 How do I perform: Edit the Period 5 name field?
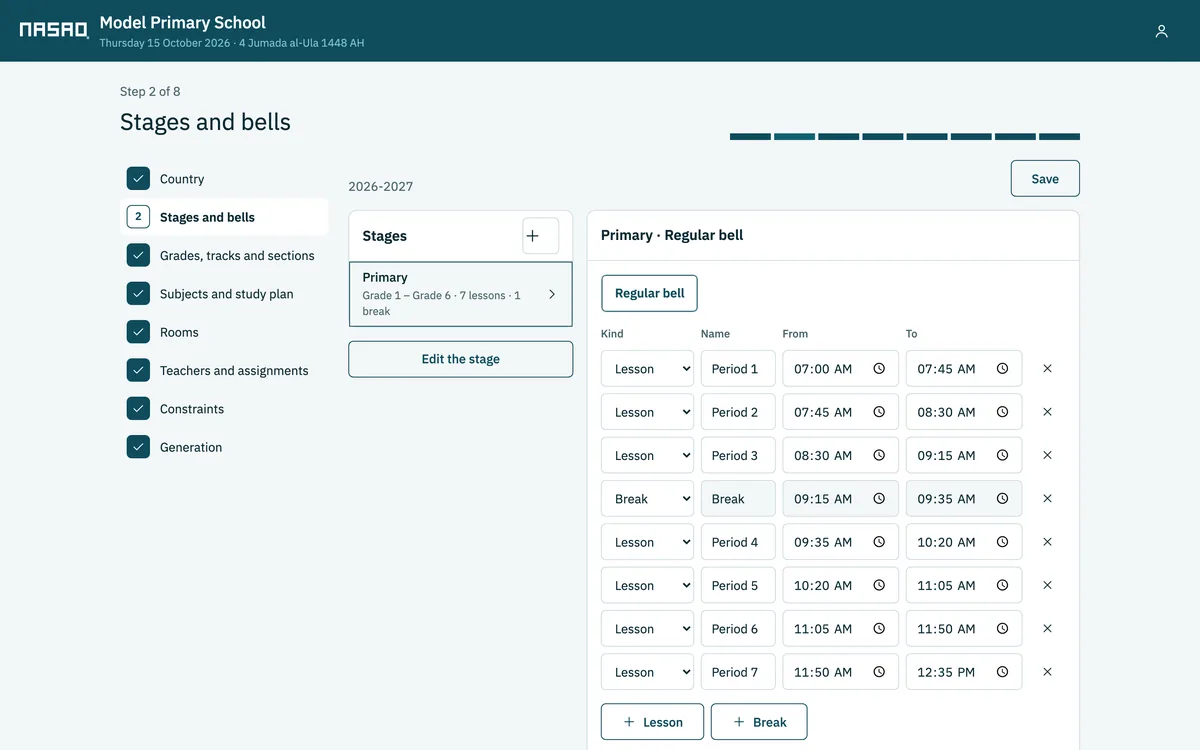[x=738, y=586]
